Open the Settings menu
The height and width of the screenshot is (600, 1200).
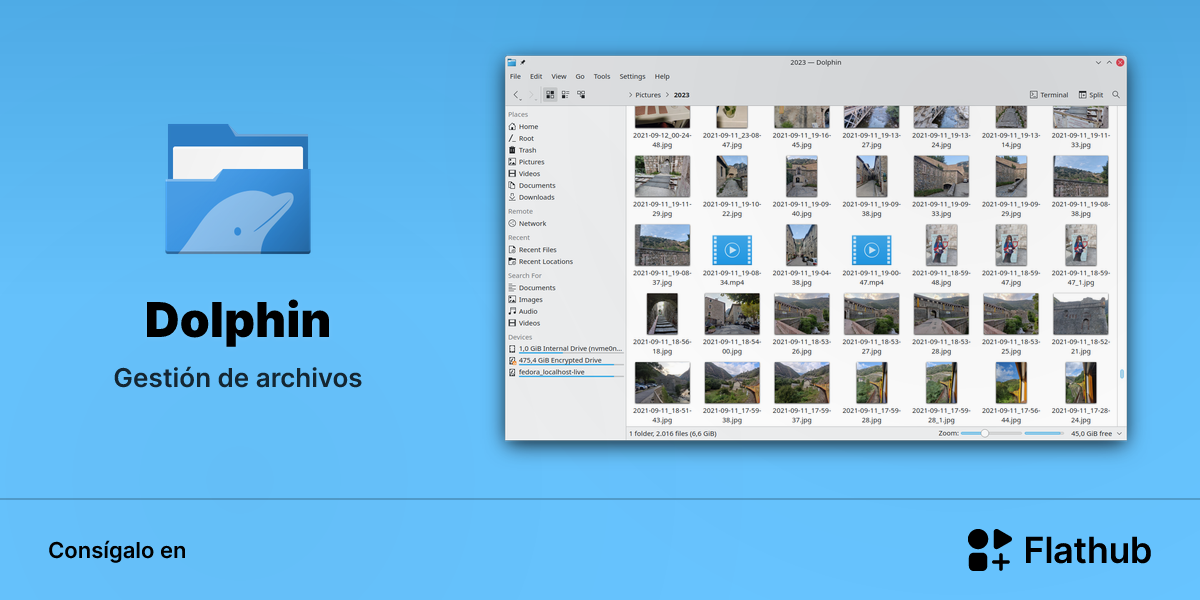(x=632, y=76)
